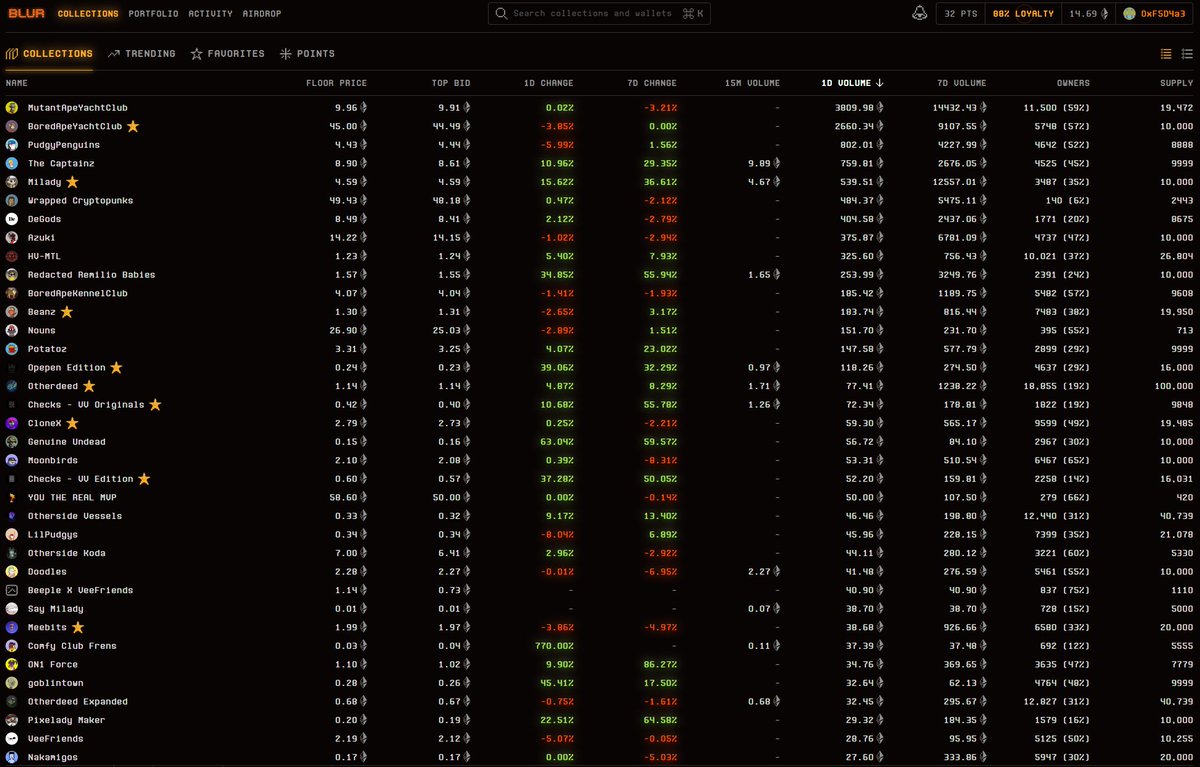This screenshot has height=767, width=1200.
Task: Toggle the Checks - VV Edition star
Action: pyautogui.click(x=144, y=479)
